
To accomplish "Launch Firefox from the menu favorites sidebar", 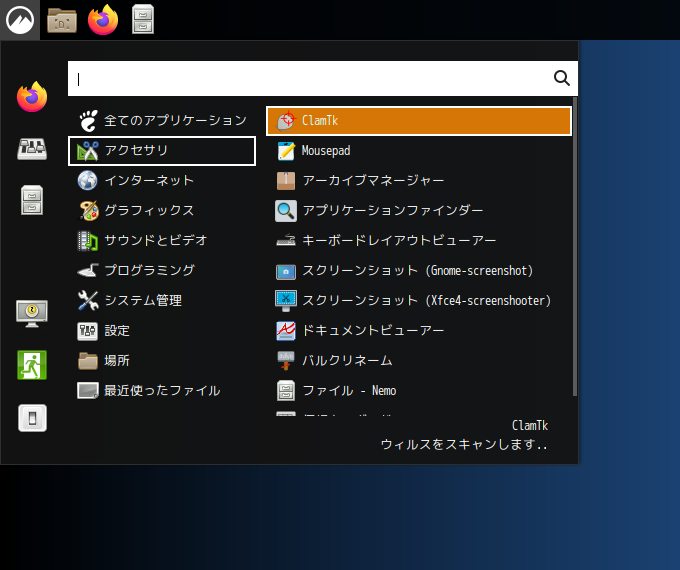I will point(32,97).
